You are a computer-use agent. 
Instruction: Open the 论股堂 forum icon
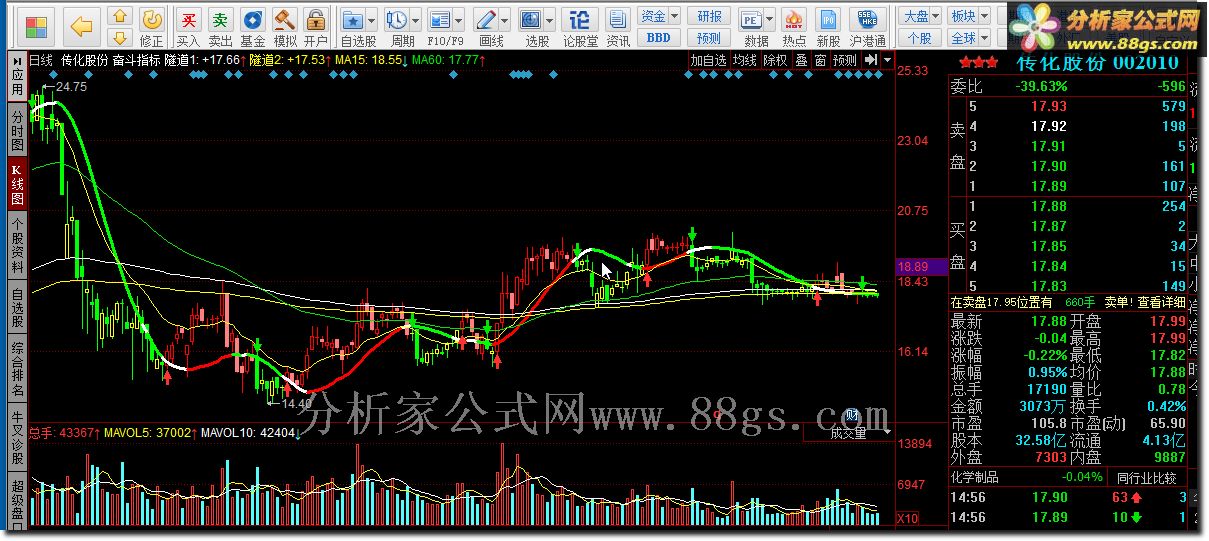(580, 28)
